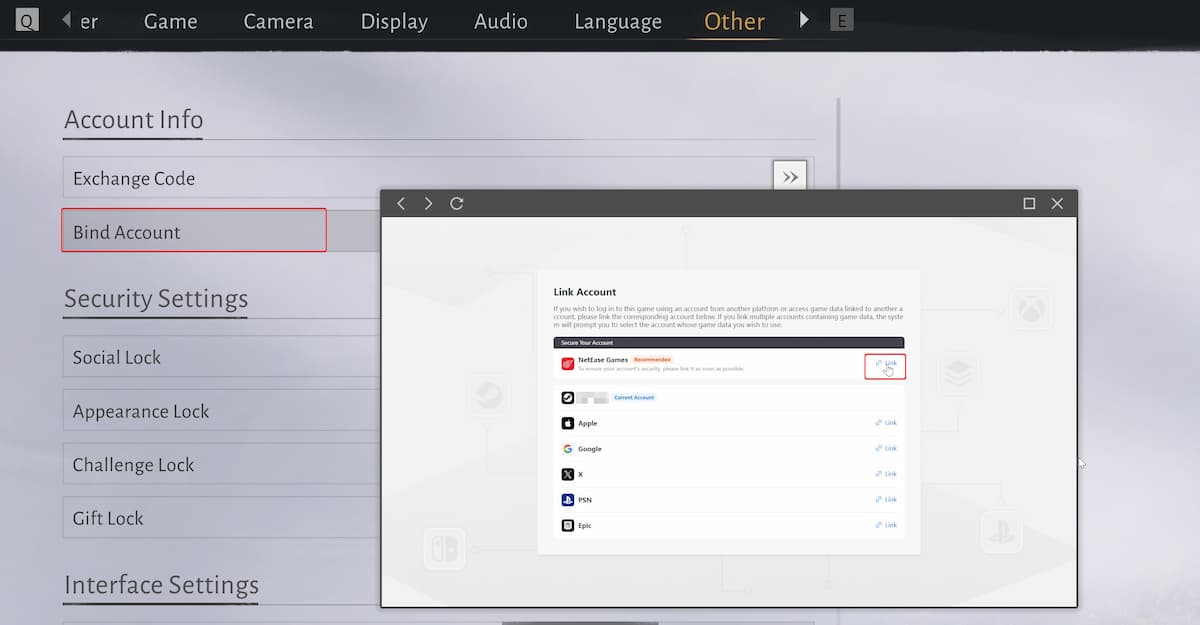1200x625 pixels.
Task: Open the Audio settings tab
Action: pos(501,21)
